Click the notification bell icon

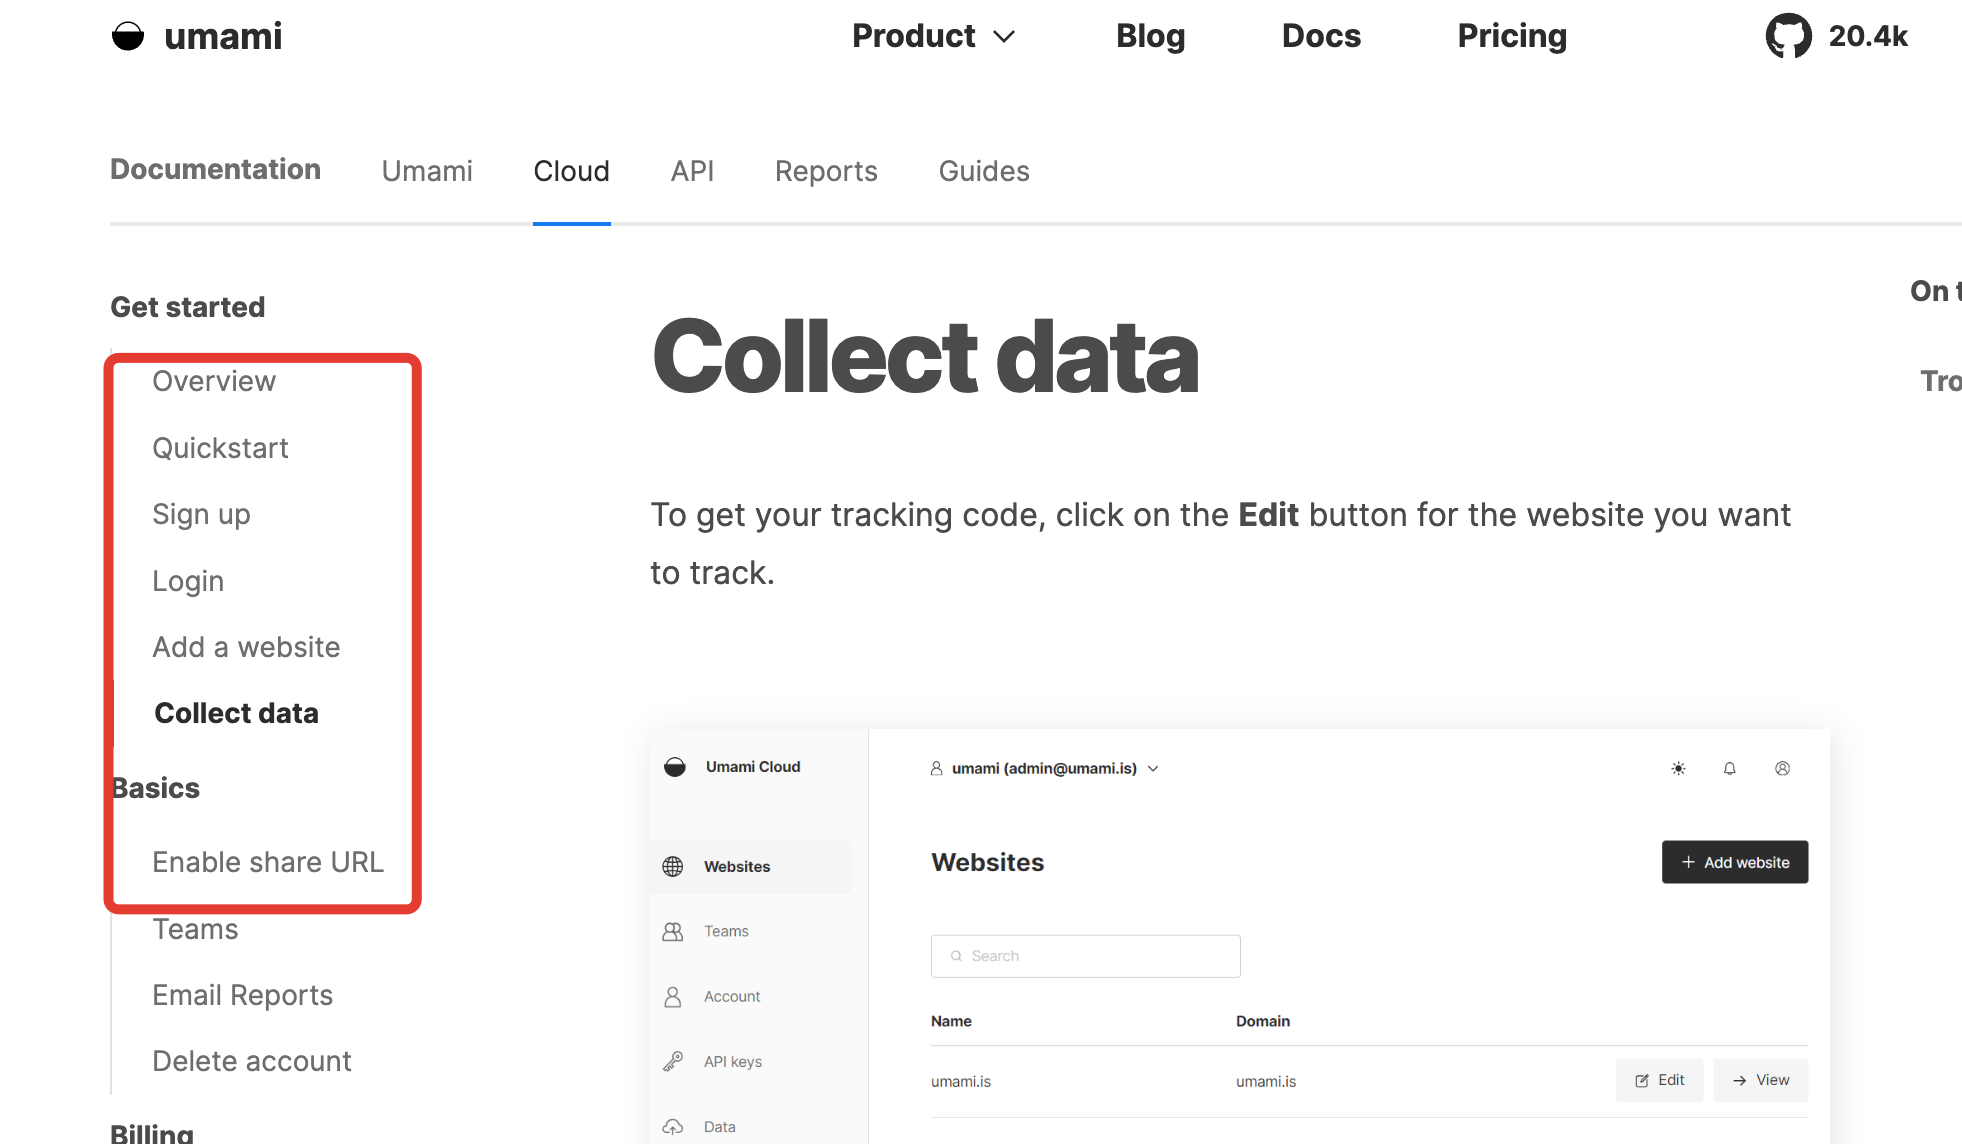pos(1730,769)
